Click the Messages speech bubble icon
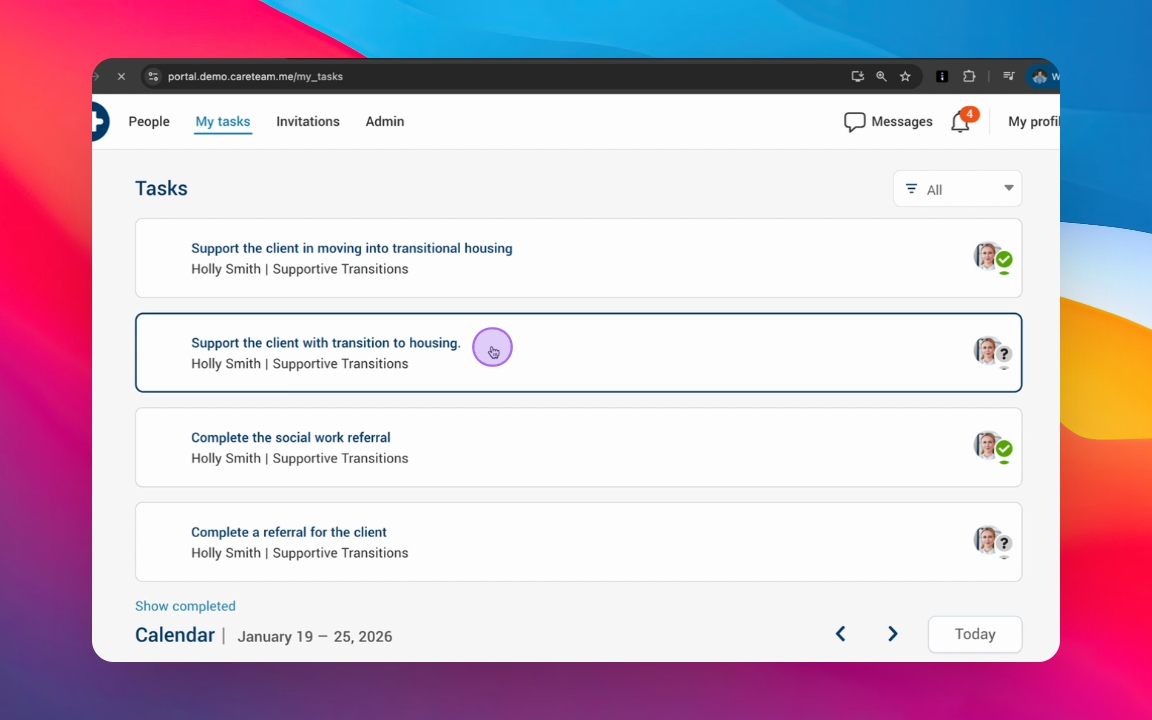Screen dimensions: 1152x720 coord(854,122)
